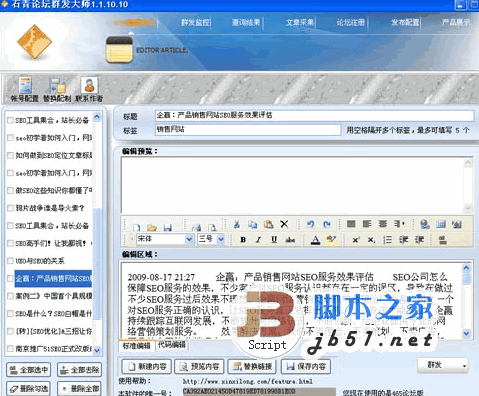The width and height of the screenshot is (479, 396).
Task: Tick the 鸦片战争谁是导火索 checkbox
Action: click(x=10, y=208)
